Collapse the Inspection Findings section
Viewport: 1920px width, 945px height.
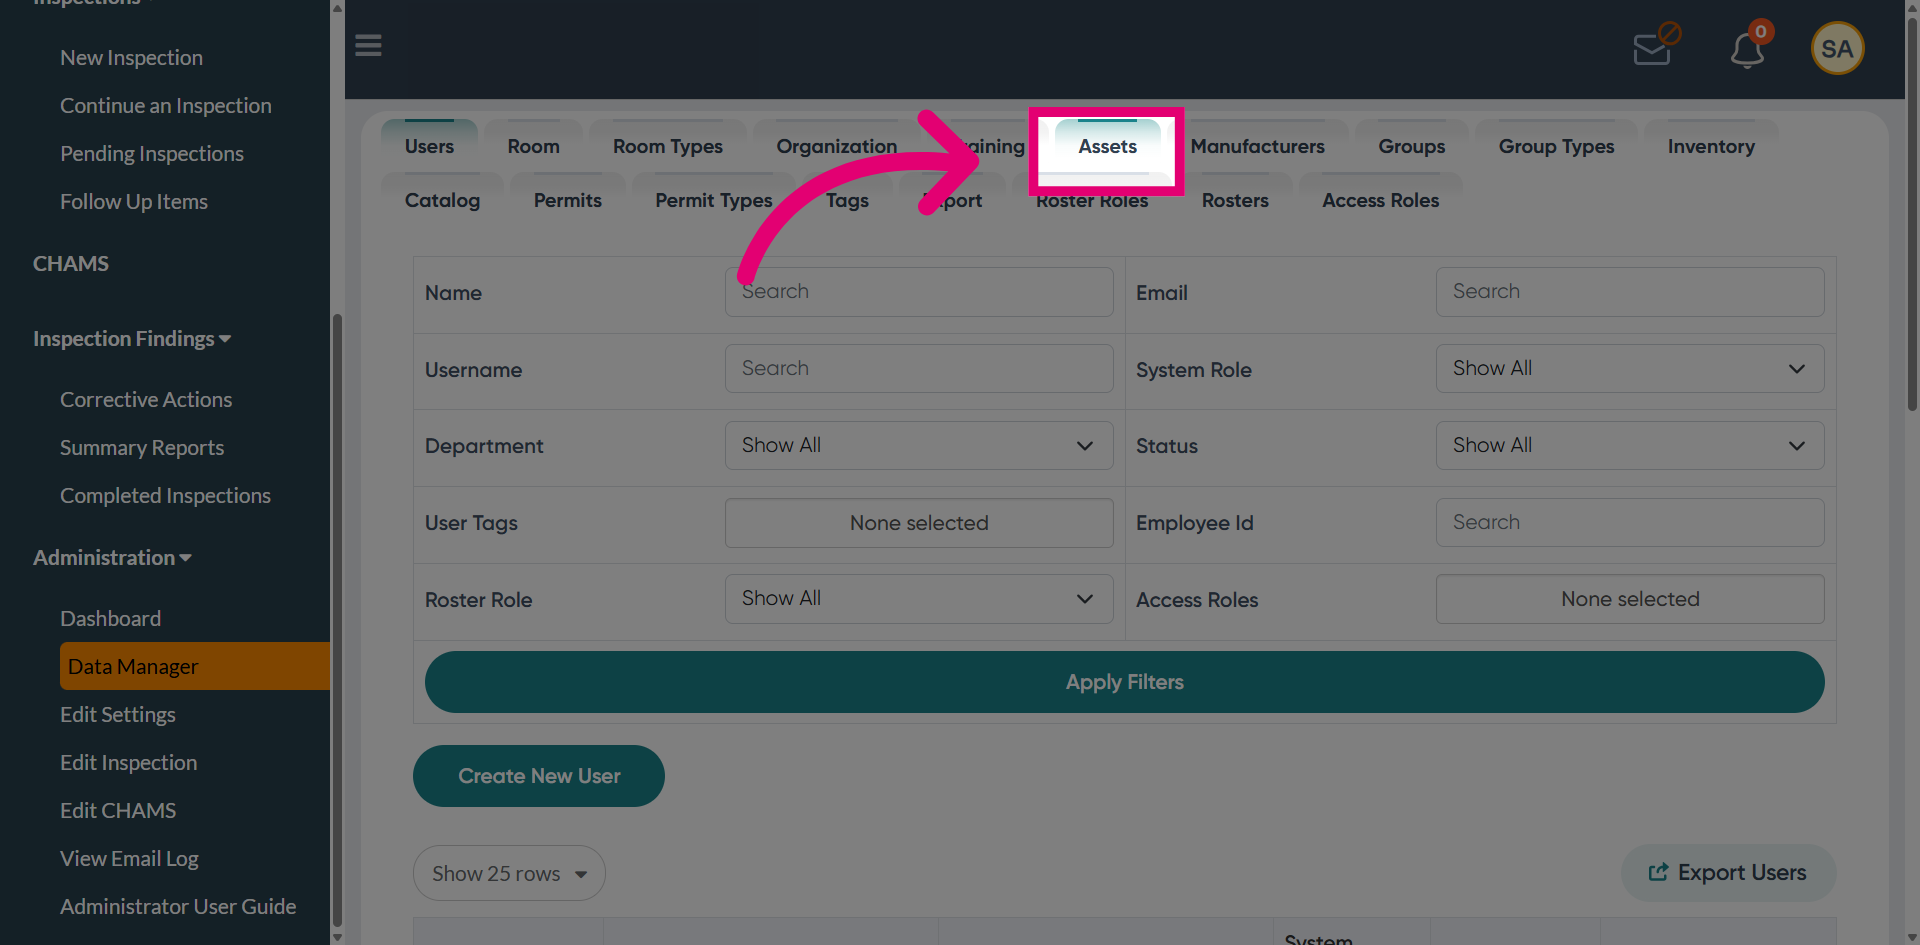(132, 339)
